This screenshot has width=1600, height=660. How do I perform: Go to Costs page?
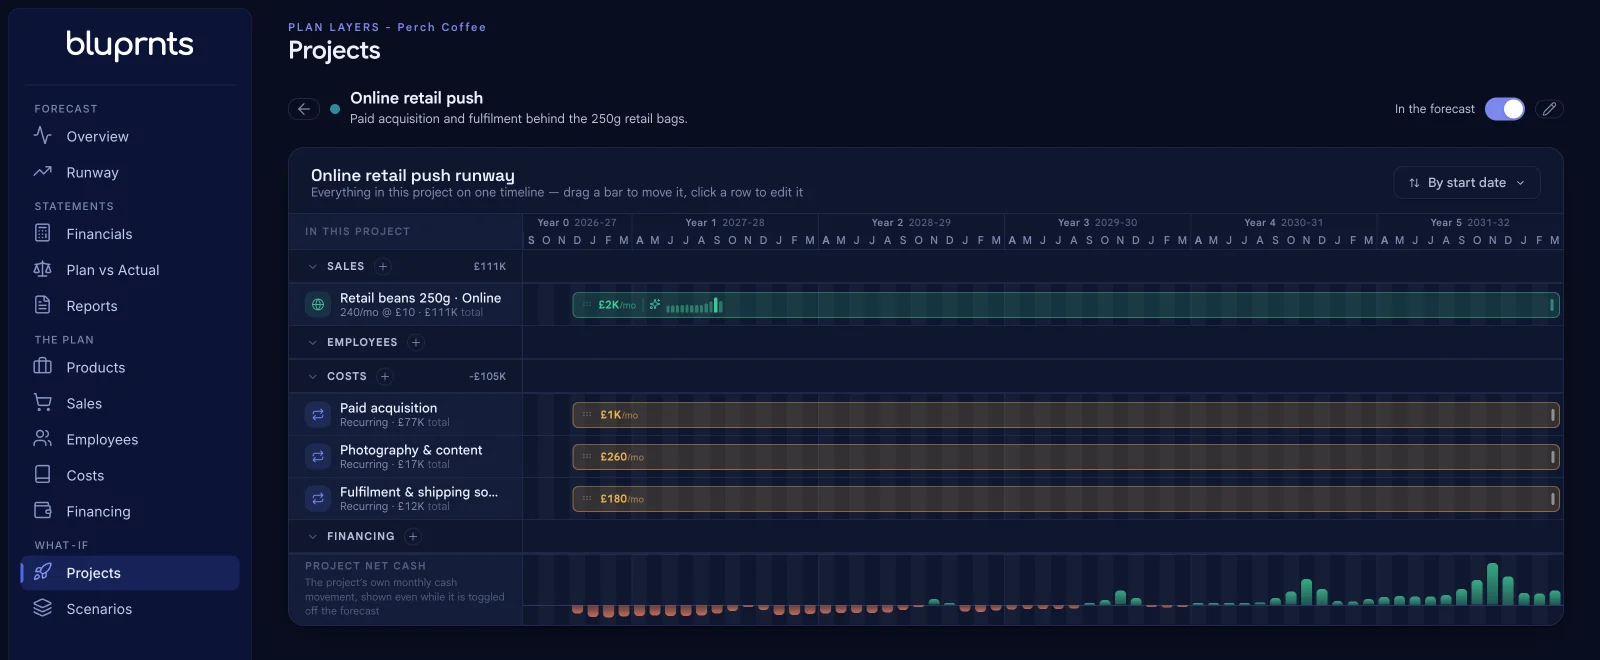130,475
